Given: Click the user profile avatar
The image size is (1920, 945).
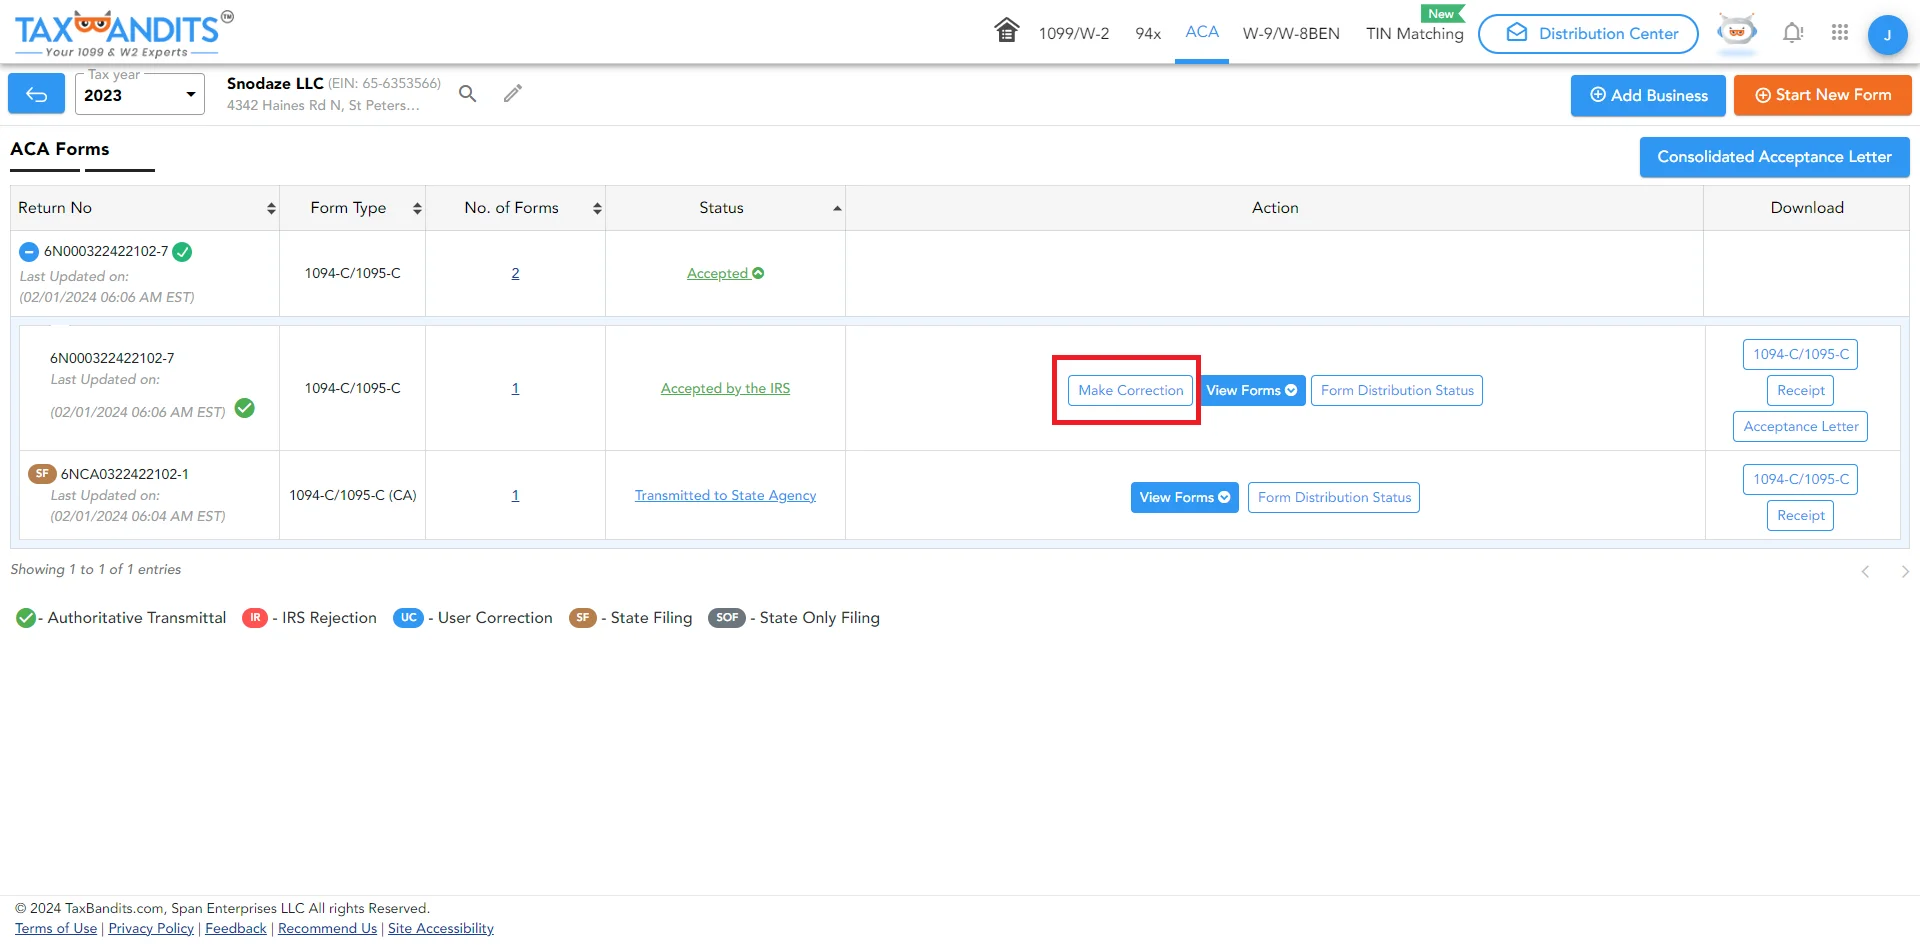Looking at the screenshot, I should 1887,35.
